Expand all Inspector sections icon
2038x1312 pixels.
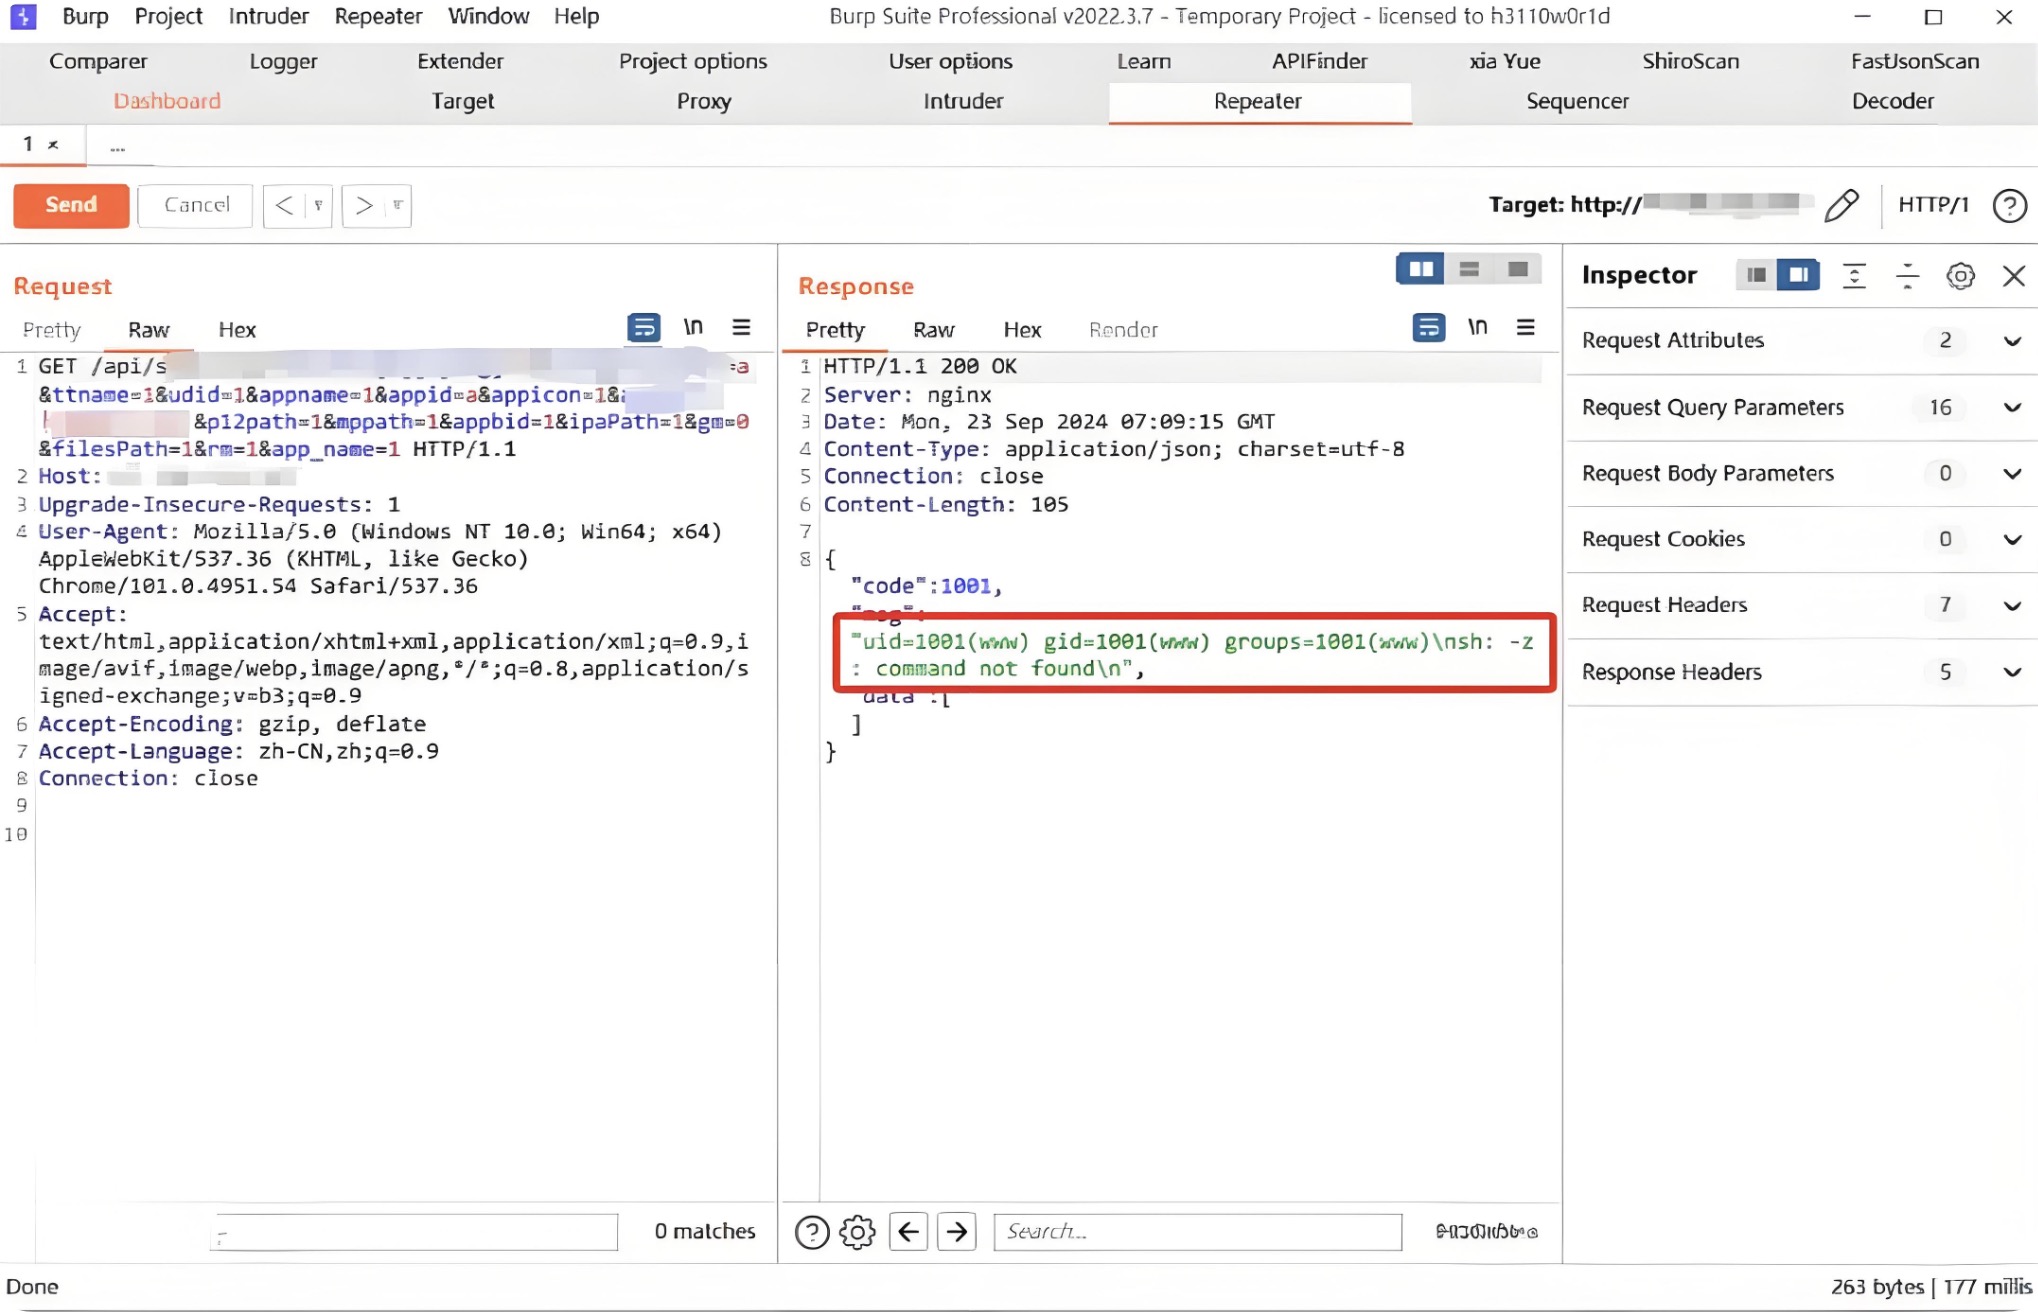click(1854, 276)
